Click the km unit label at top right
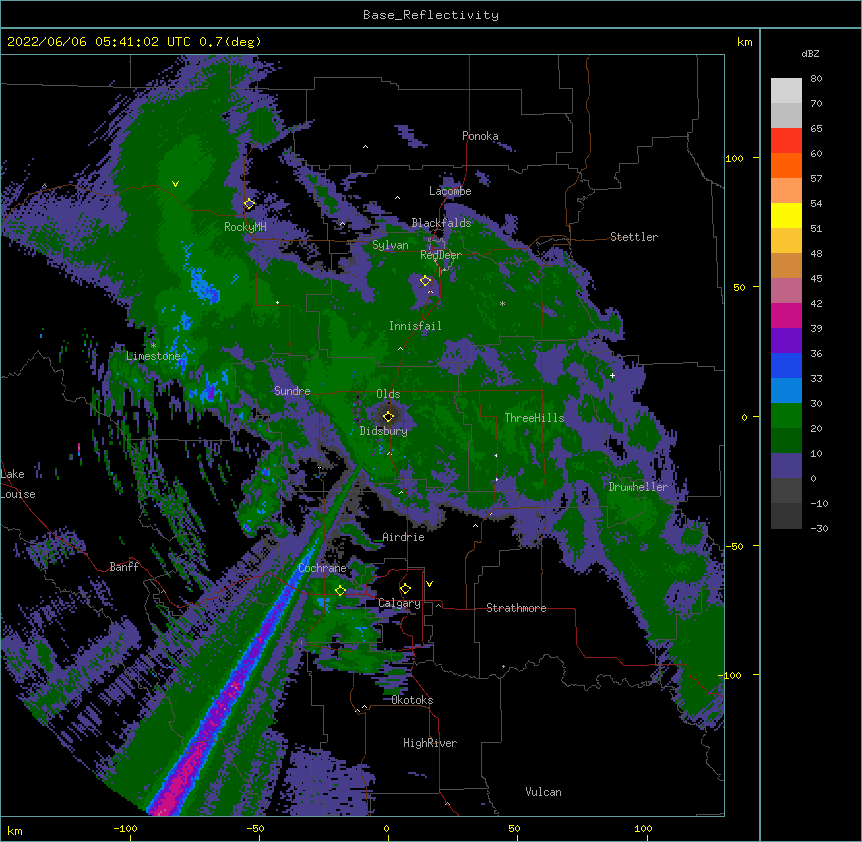This screenshot has width=862, height=842. [744, 42]
